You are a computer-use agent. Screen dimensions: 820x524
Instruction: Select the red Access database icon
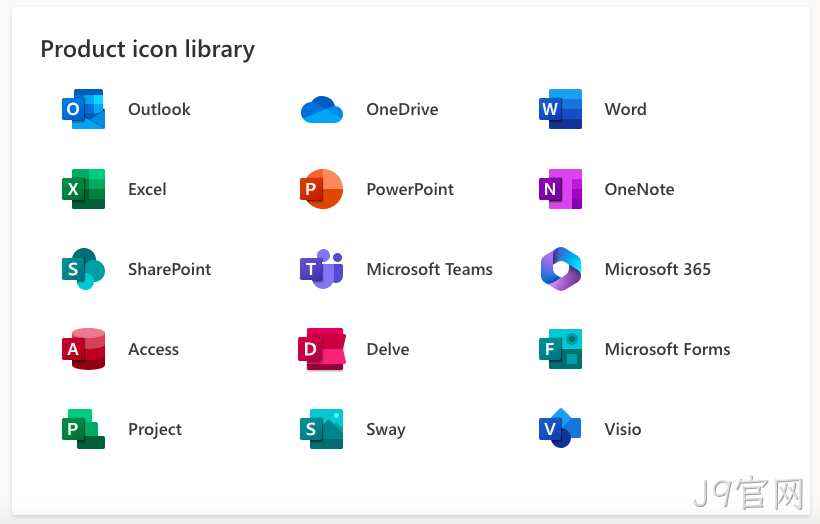click(x=83, y=349)
